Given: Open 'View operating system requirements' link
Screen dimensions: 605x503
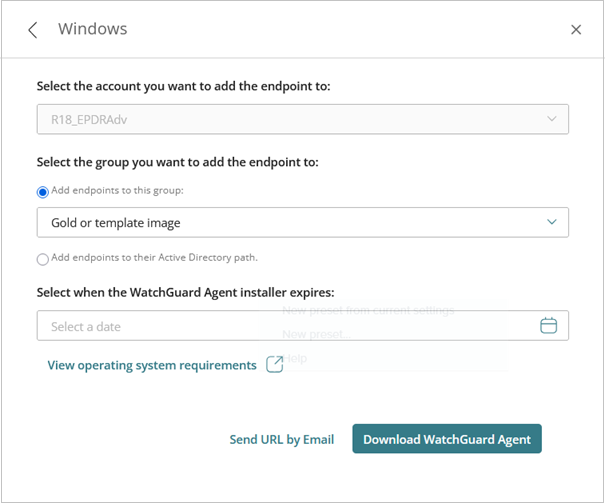Looking at the screenshot, I should point(152,365).
